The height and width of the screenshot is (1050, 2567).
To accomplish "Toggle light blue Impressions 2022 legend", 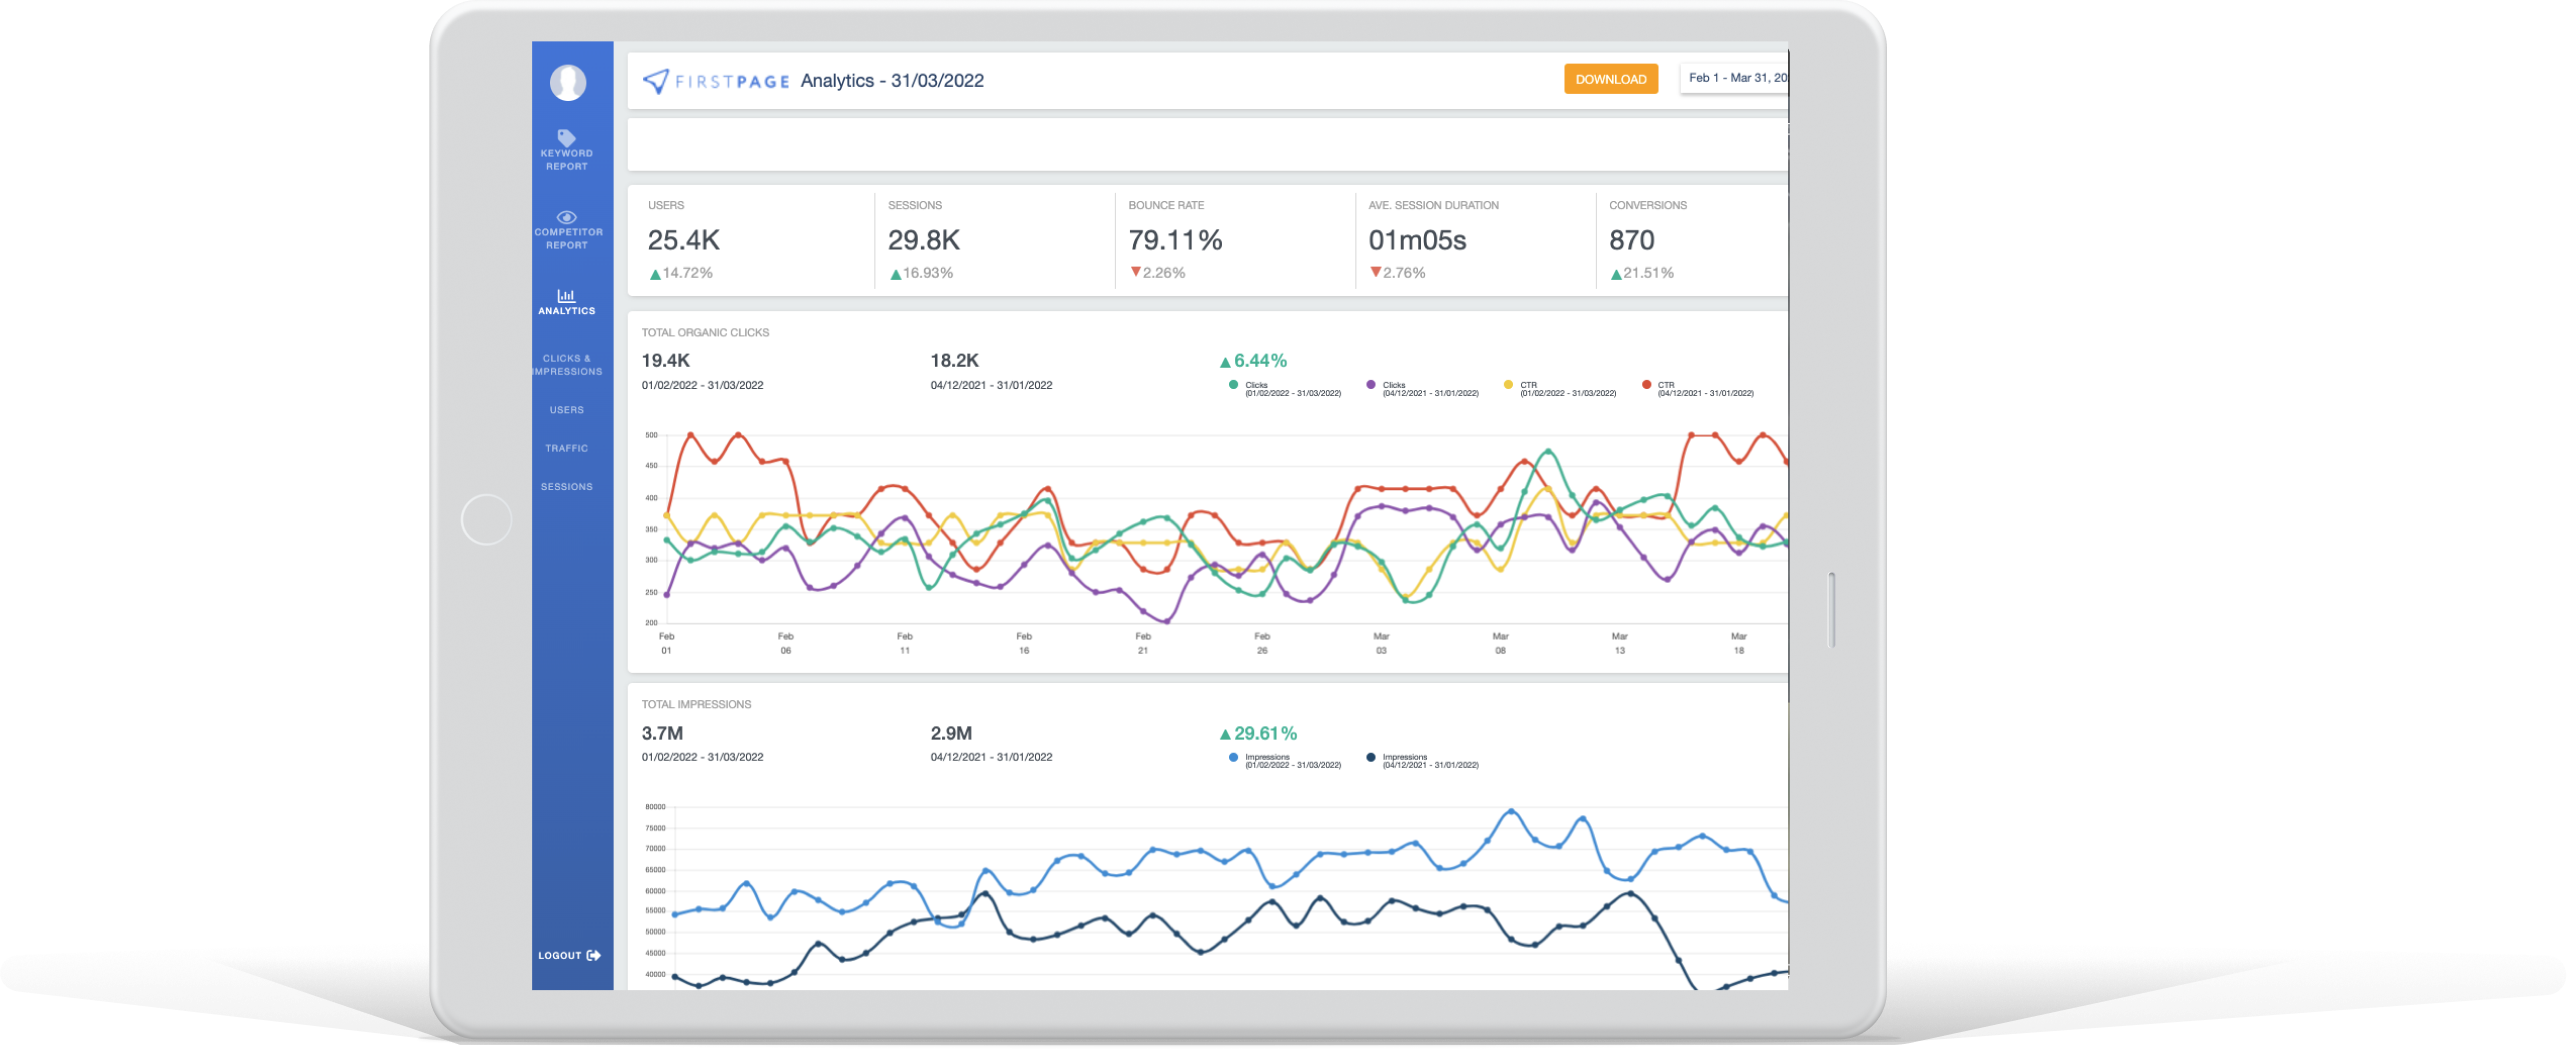I will (x=1233, y=758).
